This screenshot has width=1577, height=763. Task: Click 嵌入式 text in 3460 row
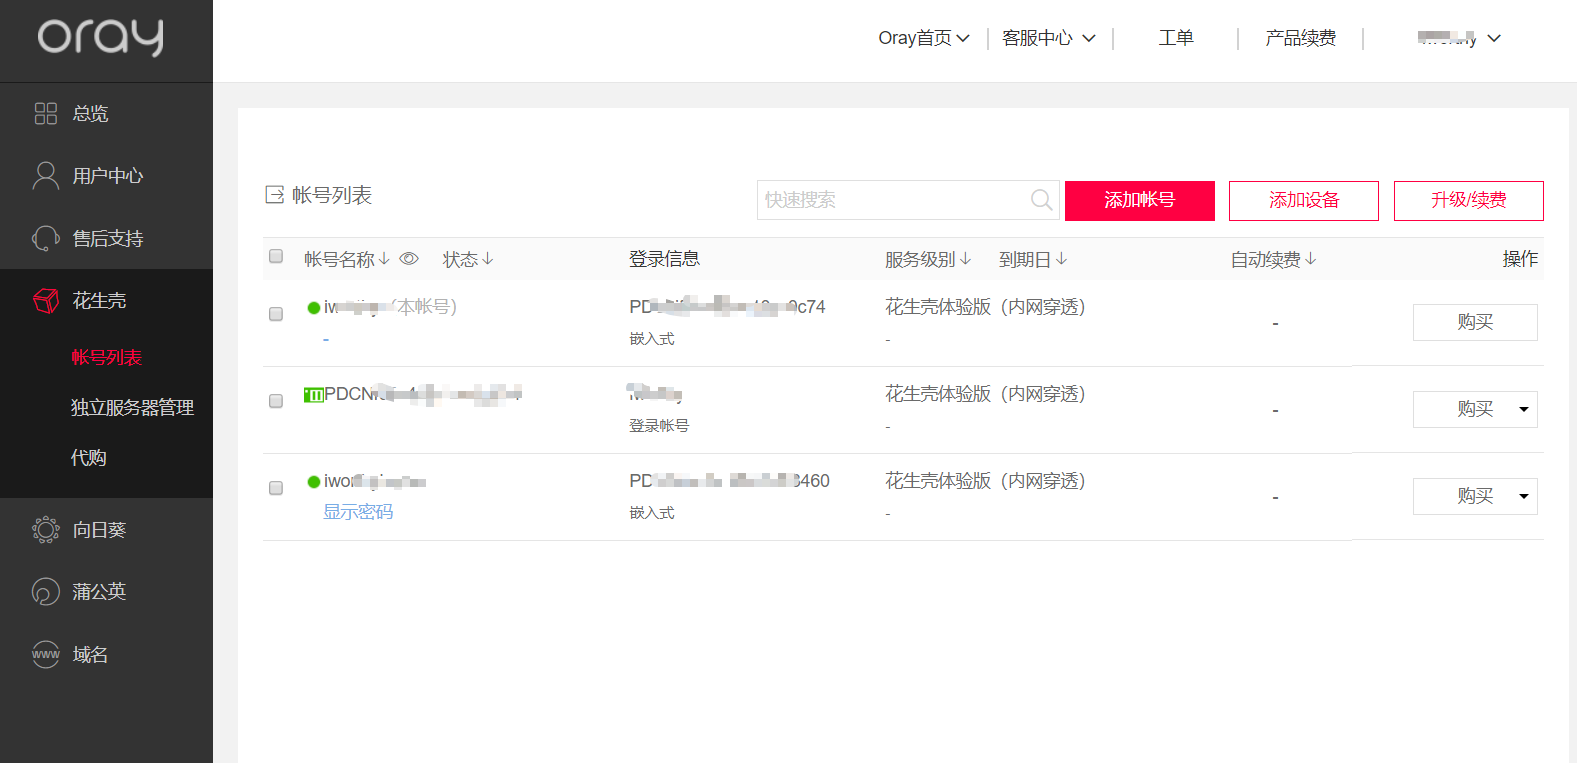652,513
